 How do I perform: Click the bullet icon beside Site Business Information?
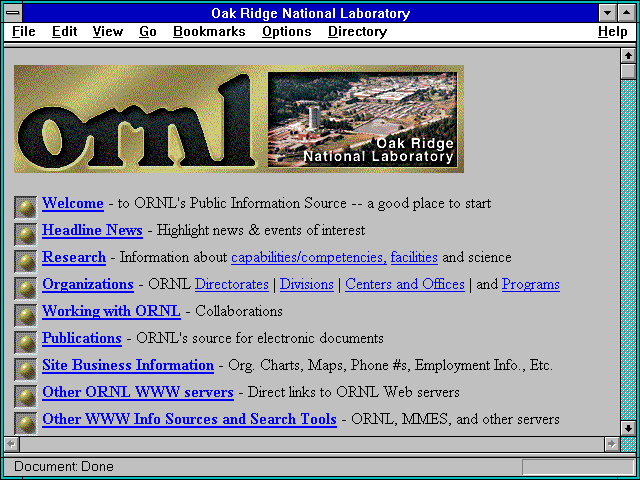[x=25, y=369]
